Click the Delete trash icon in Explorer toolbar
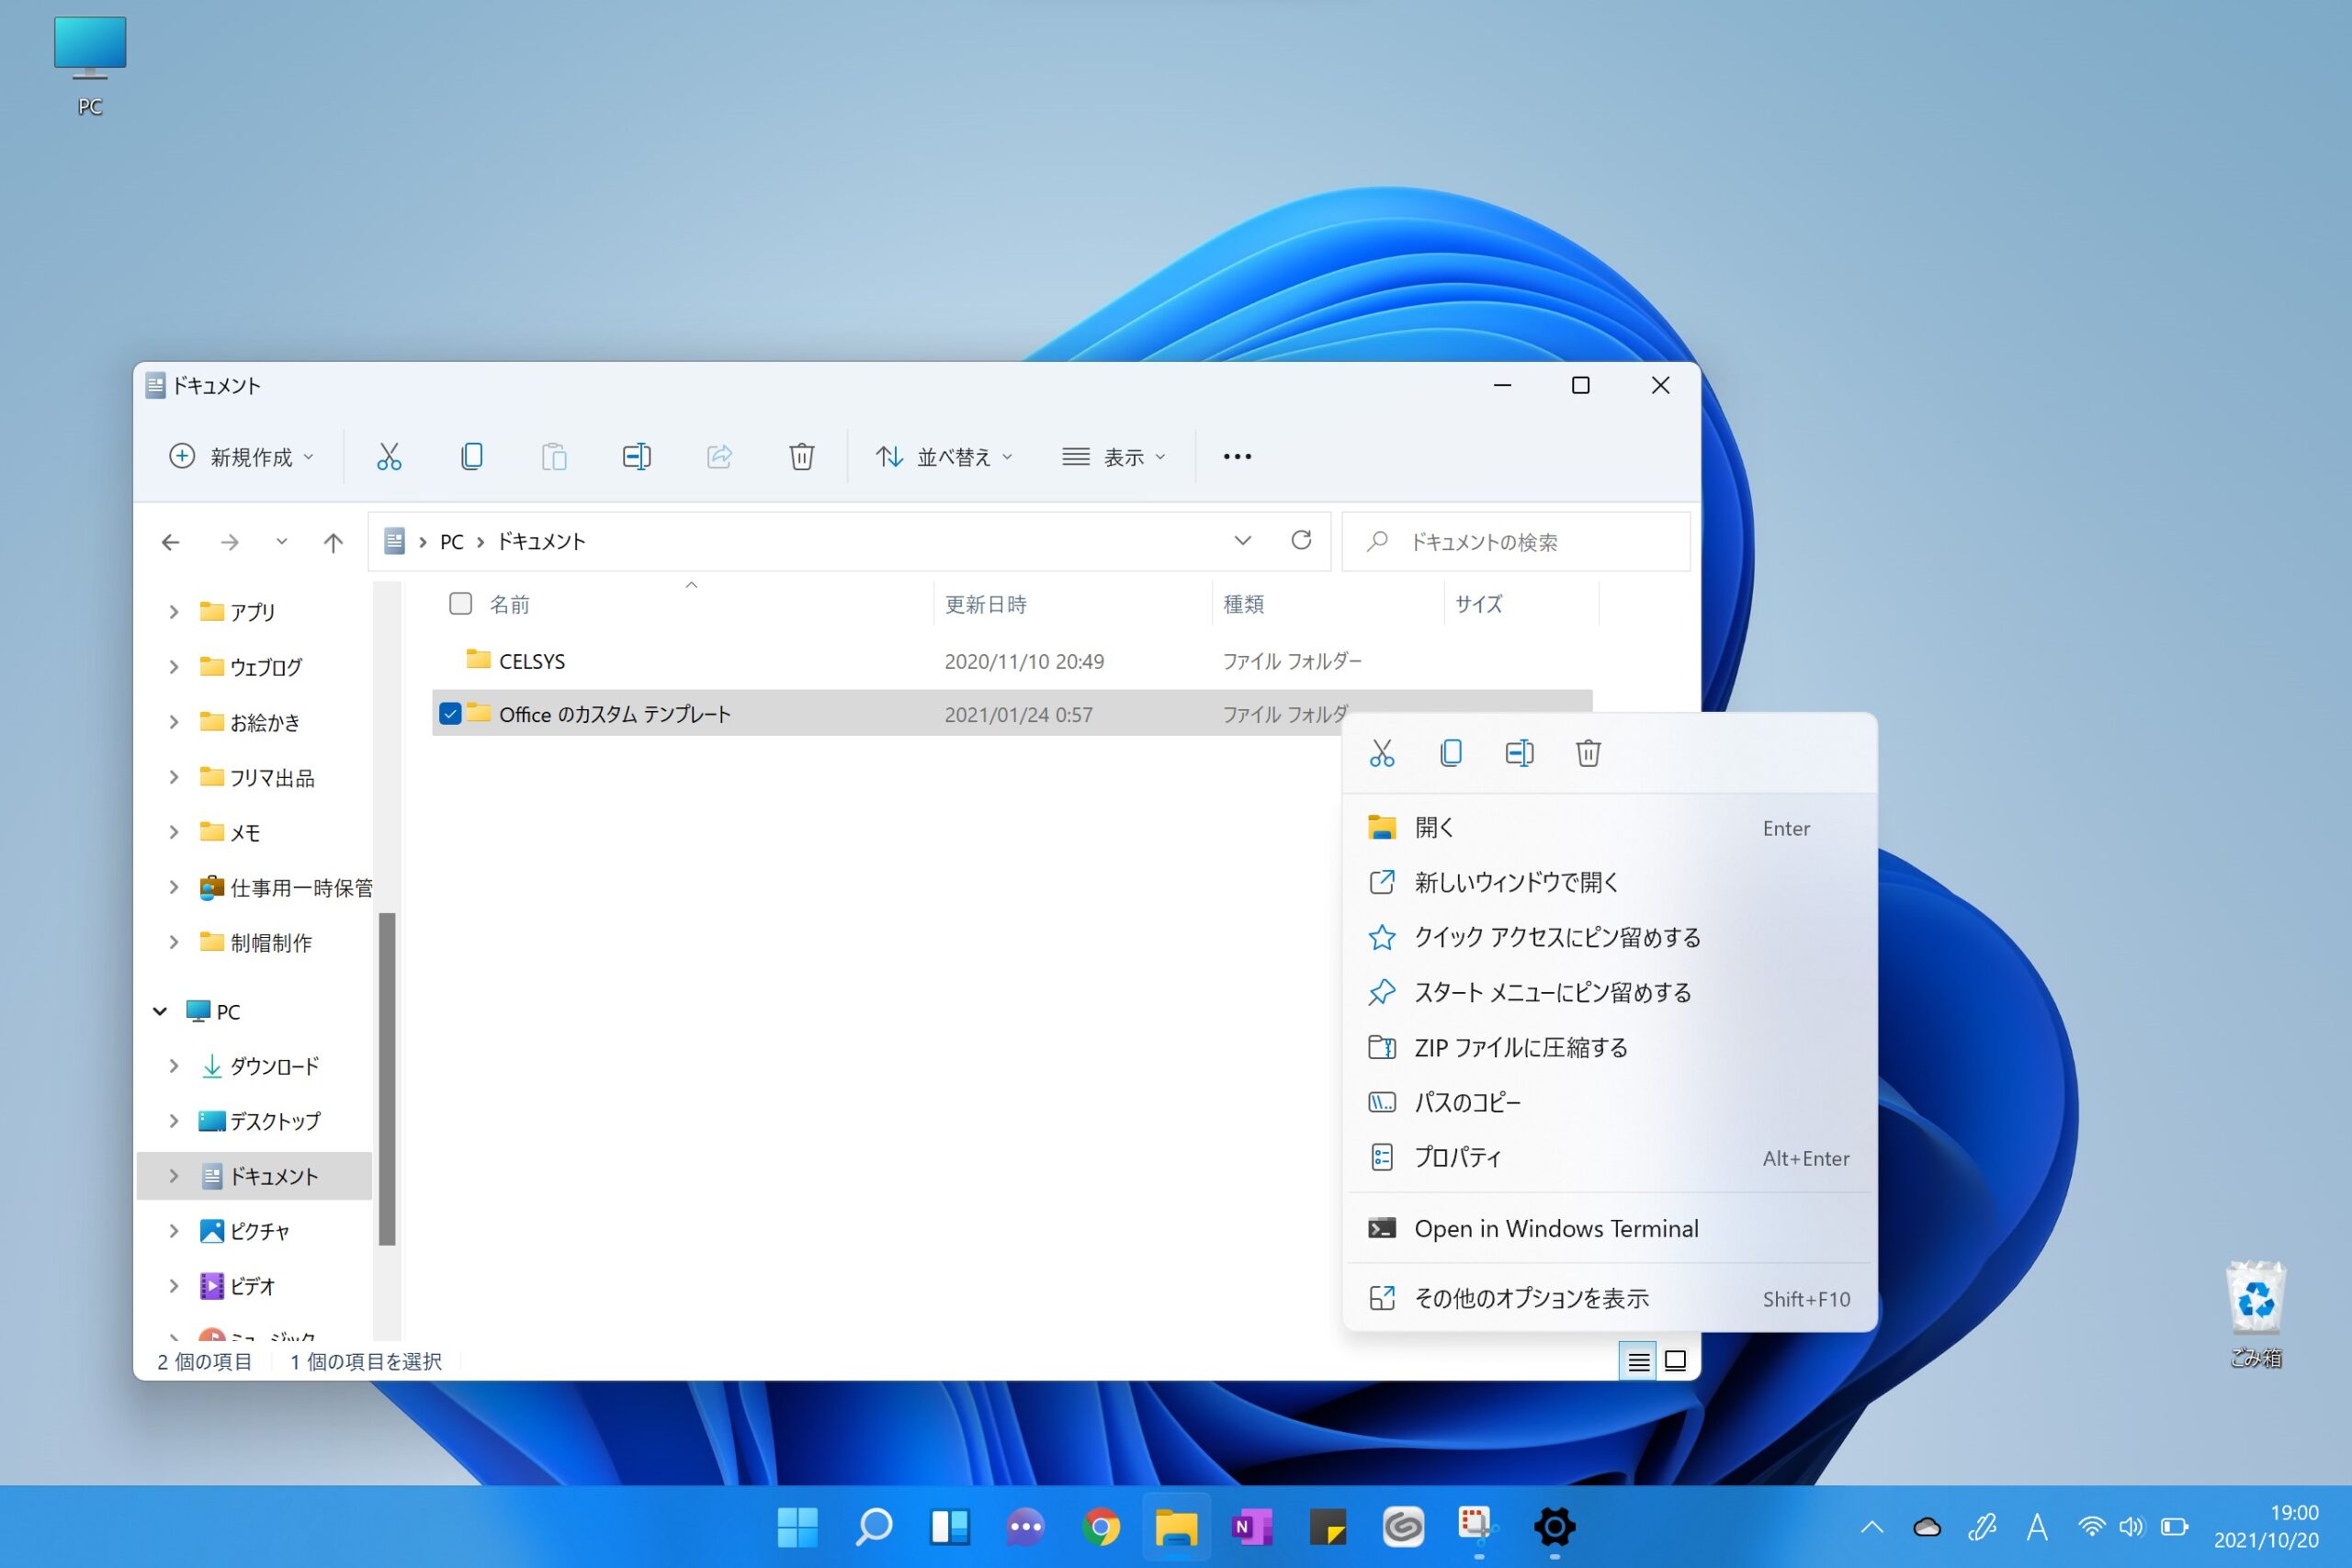Image resolution: width=2352 pixels, height=1568 pixels. (x=801, y=457)
